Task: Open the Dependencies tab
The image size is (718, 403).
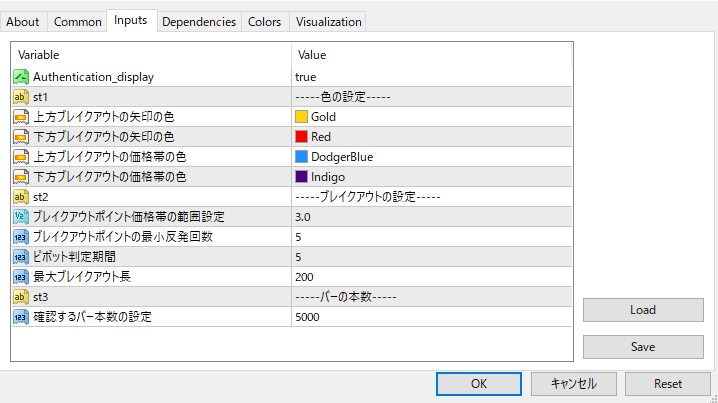Action: tap(199, 21)
